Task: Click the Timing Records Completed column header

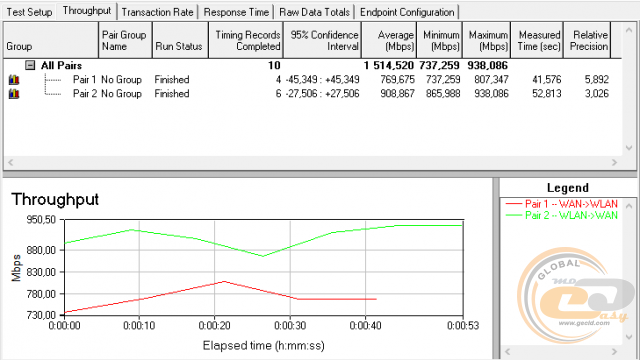Action: click(x=246, y=40)
